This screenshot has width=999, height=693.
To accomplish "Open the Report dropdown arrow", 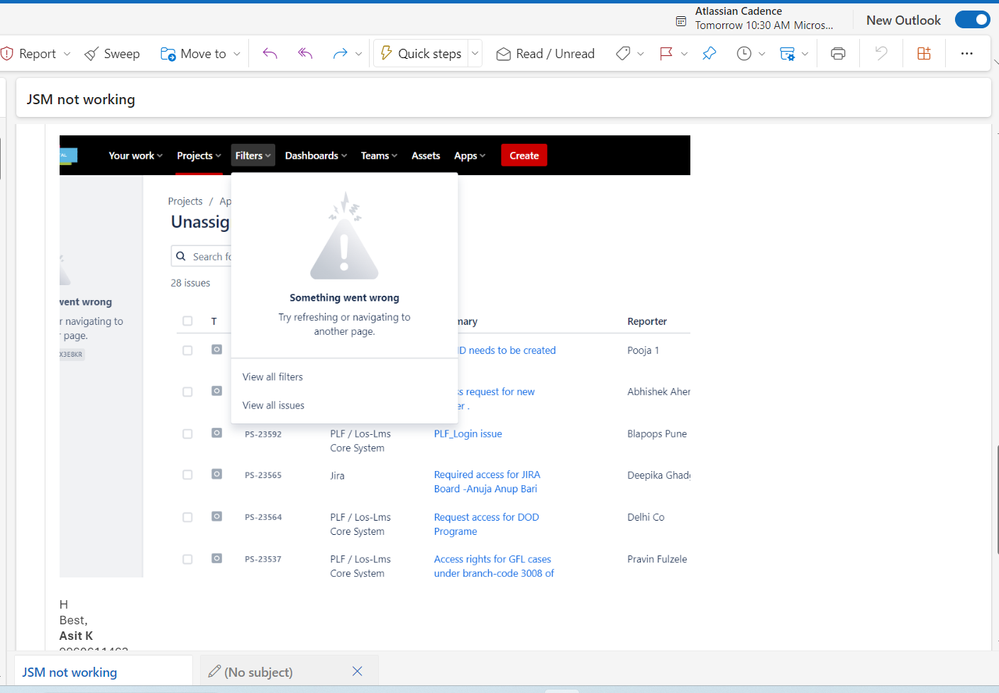I will pyautogui.click(x=67, y=54).
